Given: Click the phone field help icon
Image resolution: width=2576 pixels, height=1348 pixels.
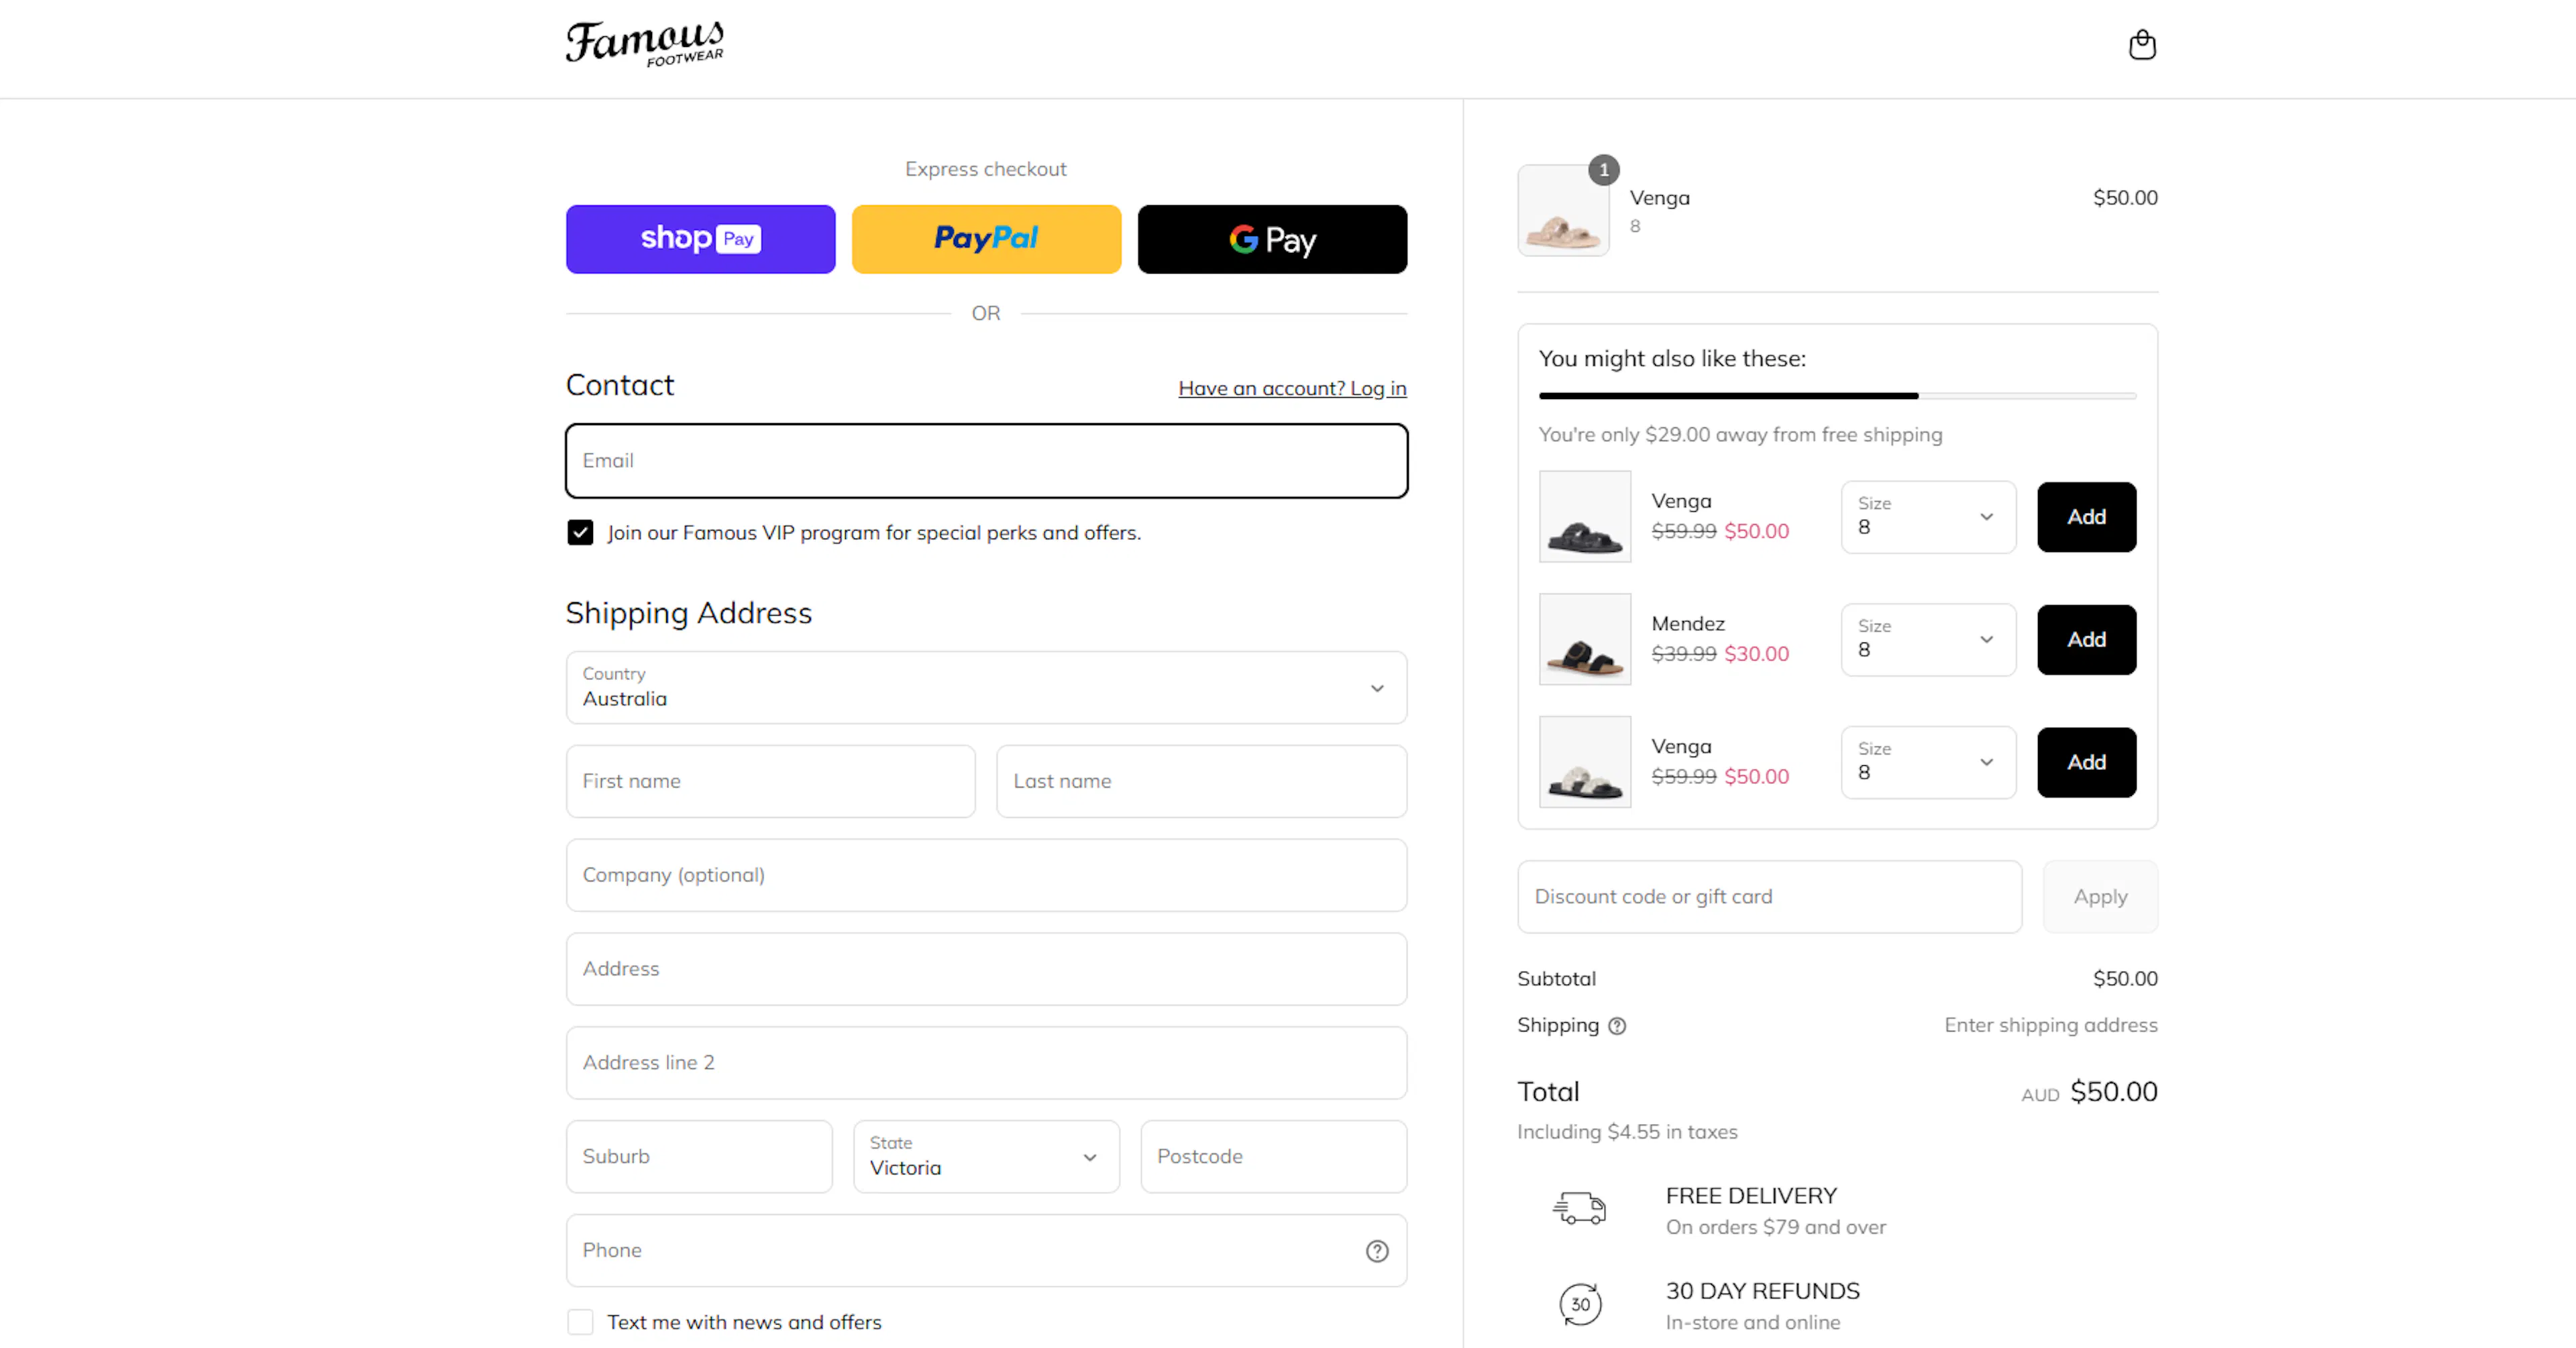Looking at the screenshot, I should pos(1377,1251).
